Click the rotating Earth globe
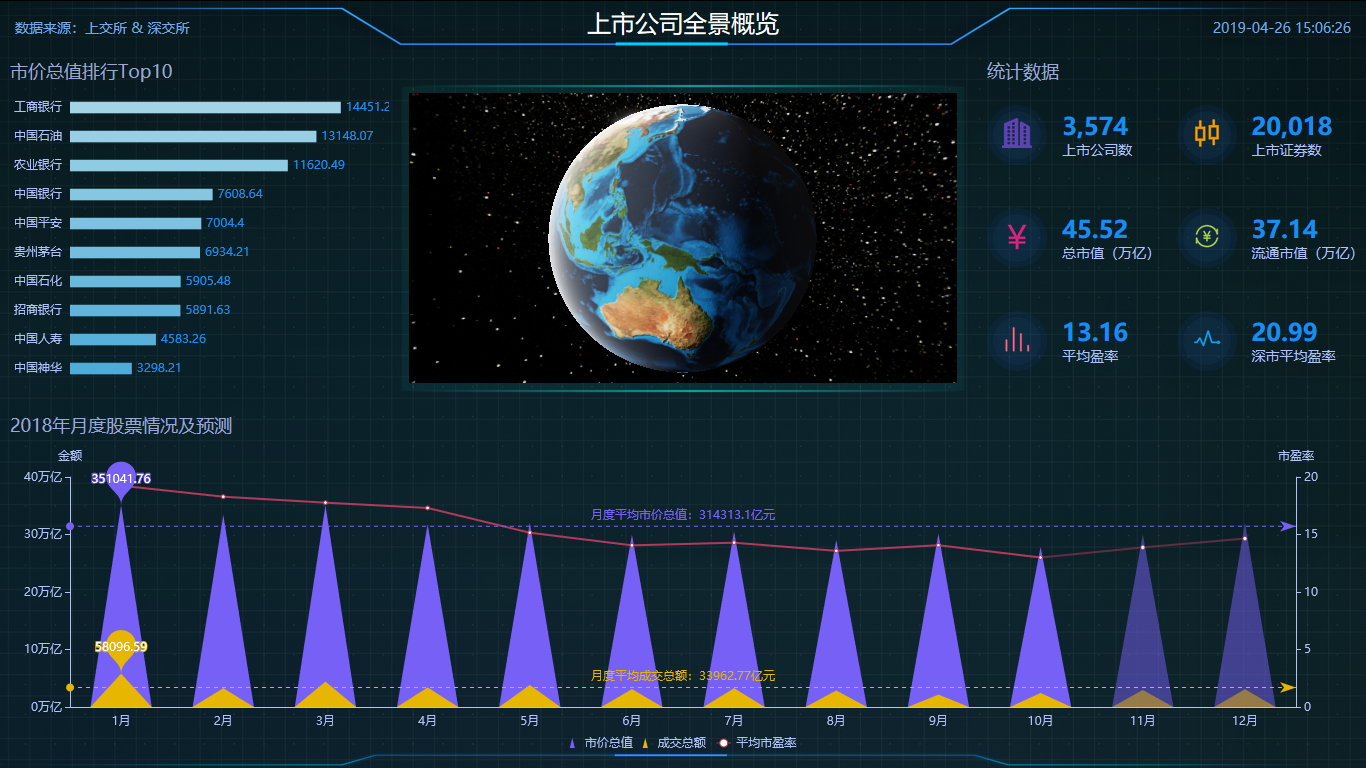Viewport: 1366px width, 768px height. (683, 237)
